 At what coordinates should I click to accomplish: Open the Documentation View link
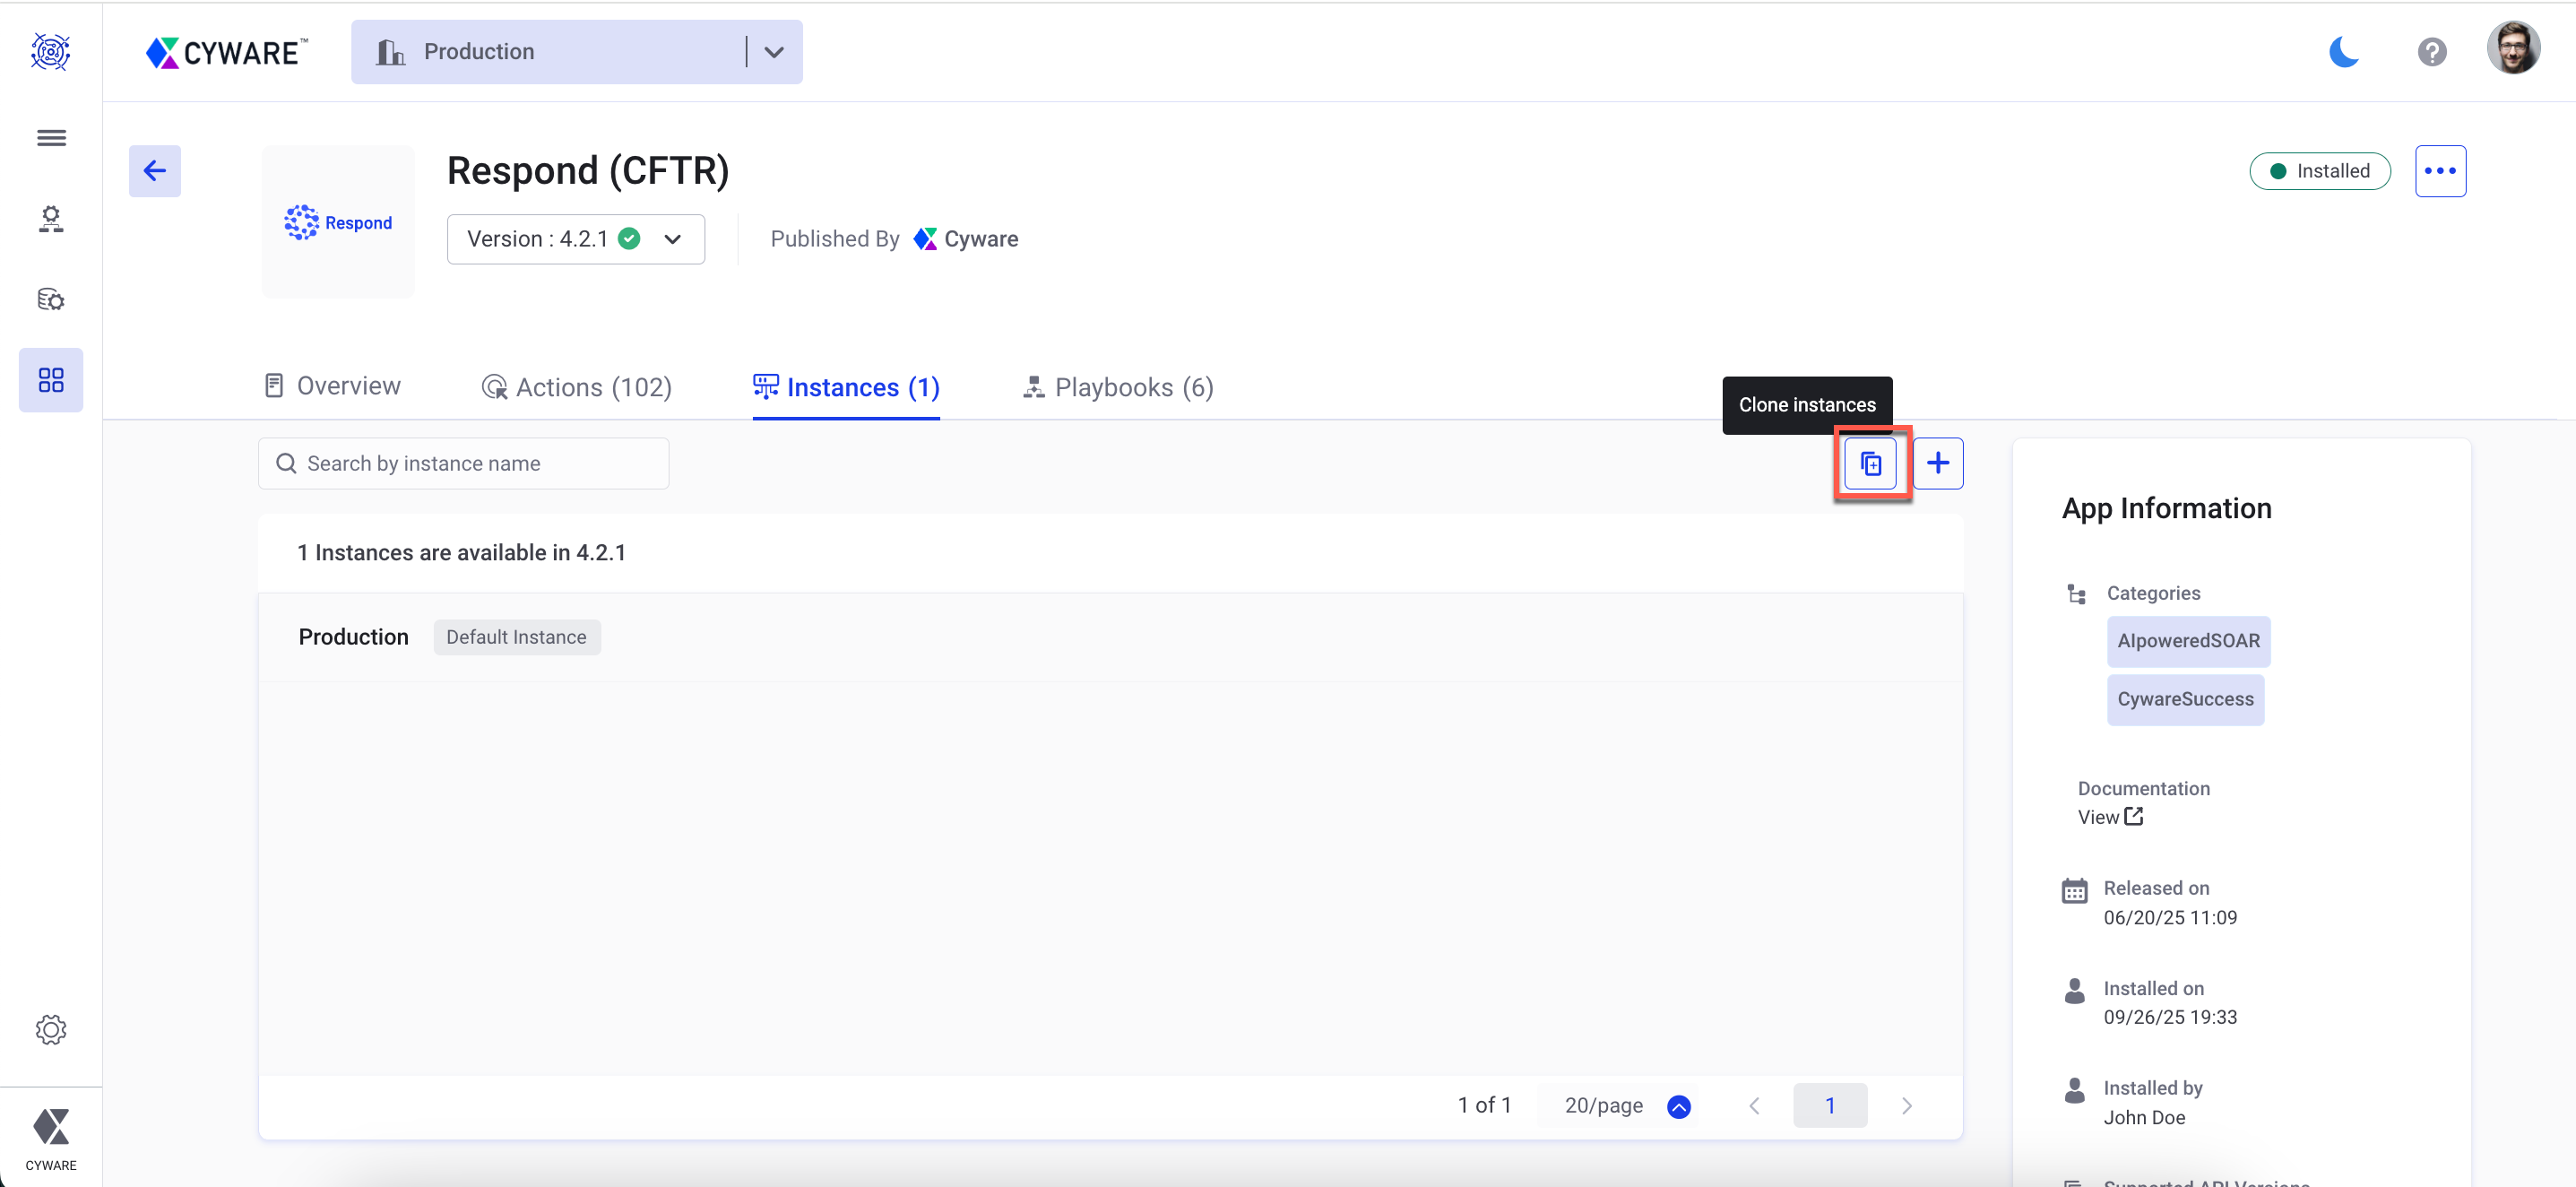tap(2109, 817)
